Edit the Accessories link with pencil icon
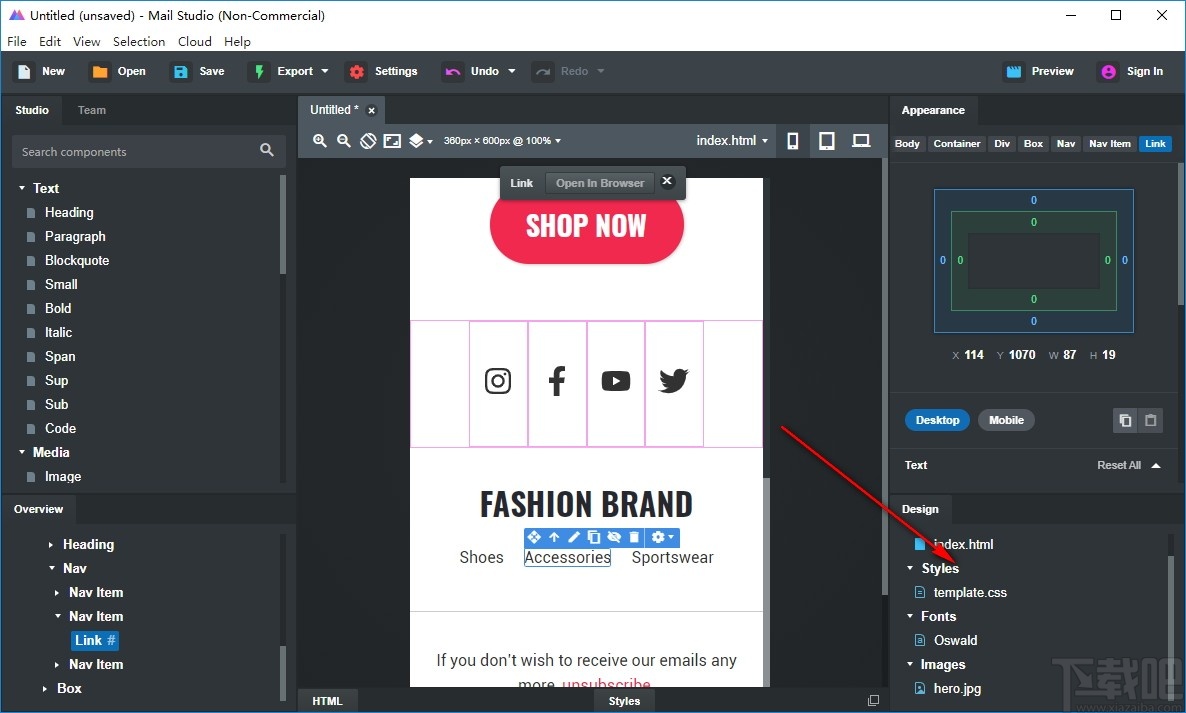This screenshot has width=1186, height=713. [x=574, y=537]
